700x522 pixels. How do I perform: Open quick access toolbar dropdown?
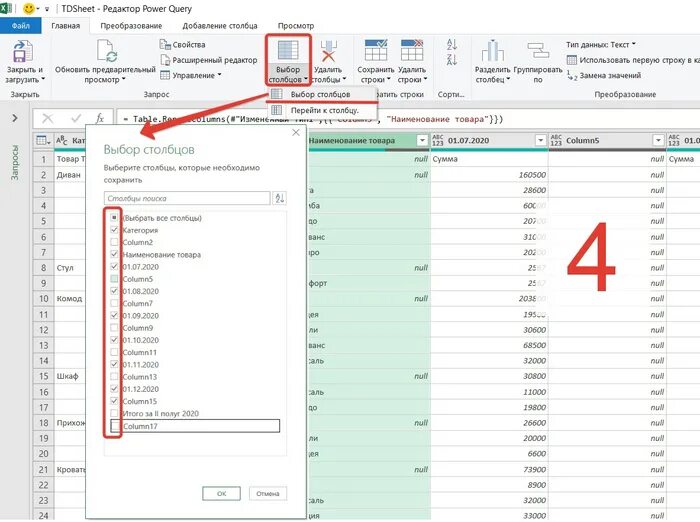[x=46, y=8]
